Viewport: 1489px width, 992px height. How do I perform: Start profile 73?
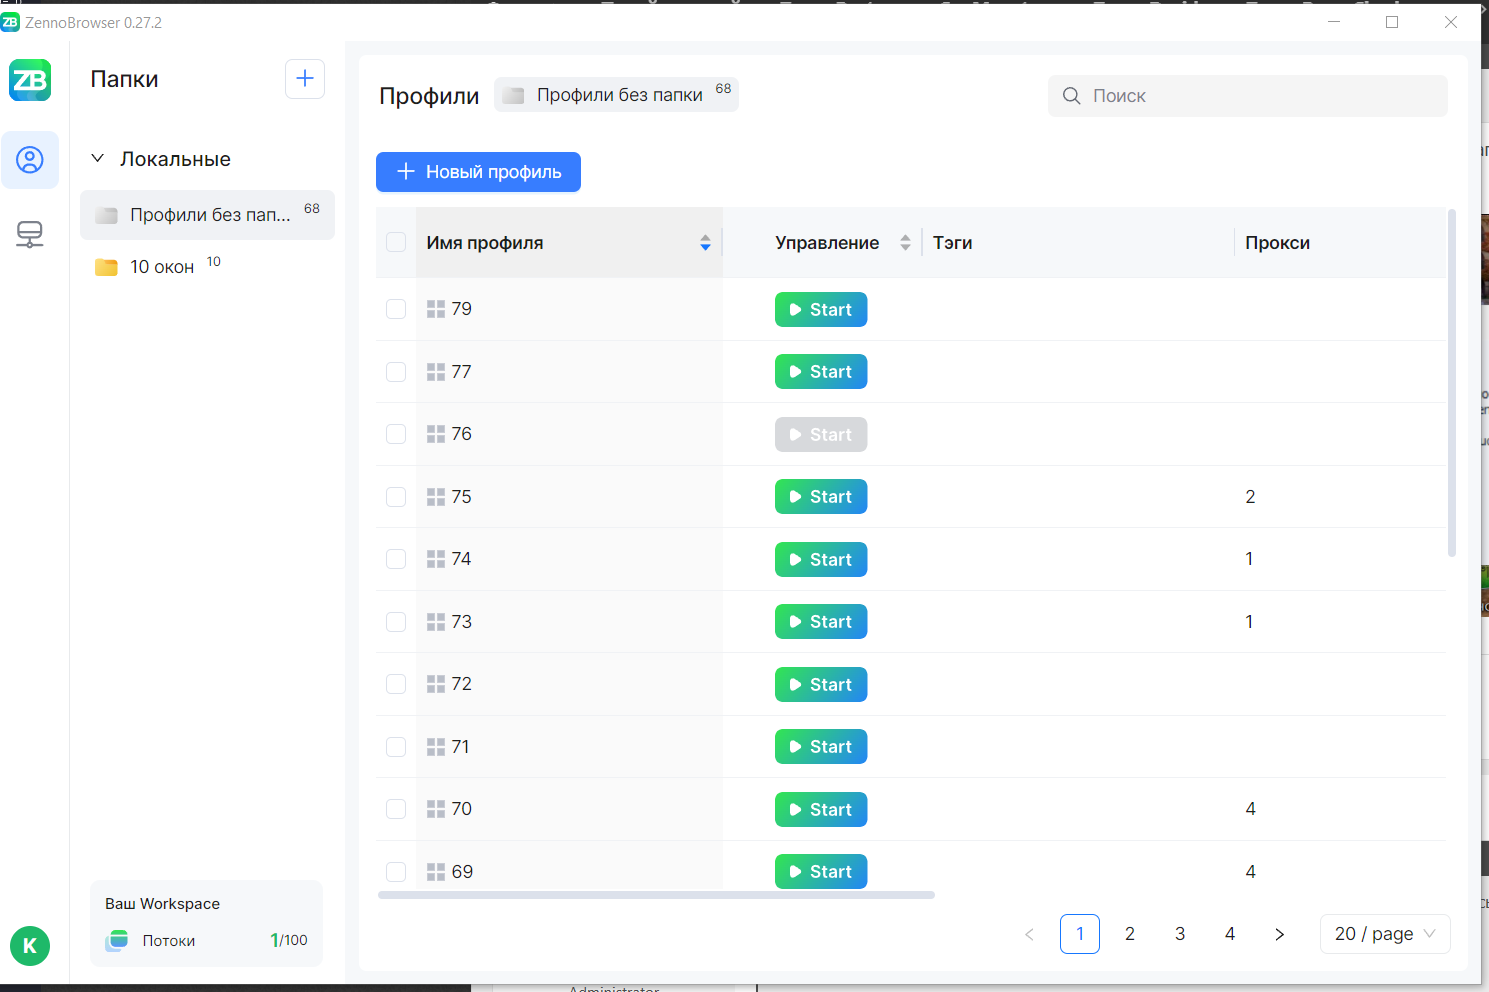(821, 622)
